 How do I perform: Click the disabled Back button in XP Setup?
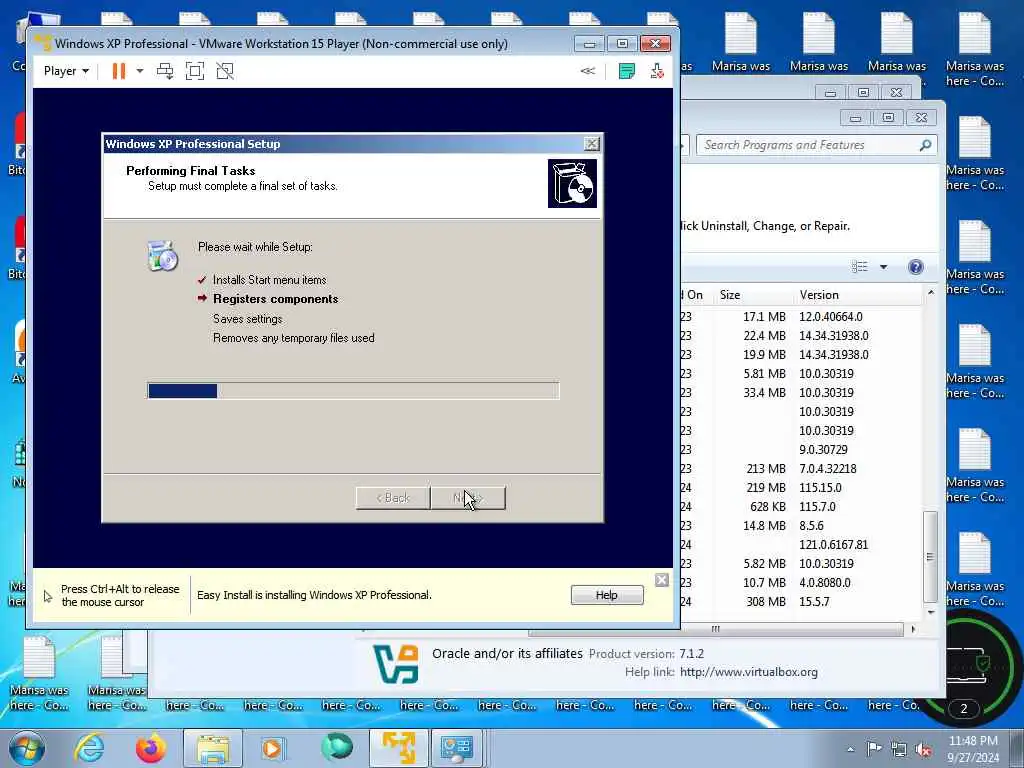pyautogui.click(x=393, y=498)
